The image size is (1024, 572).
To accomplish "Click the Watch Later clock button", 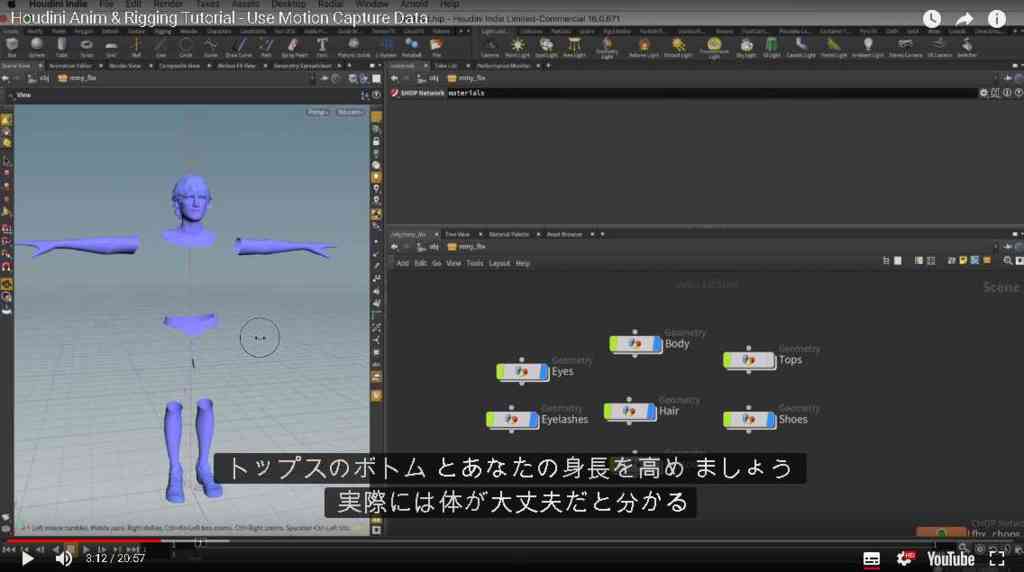I will click(932, 18).
